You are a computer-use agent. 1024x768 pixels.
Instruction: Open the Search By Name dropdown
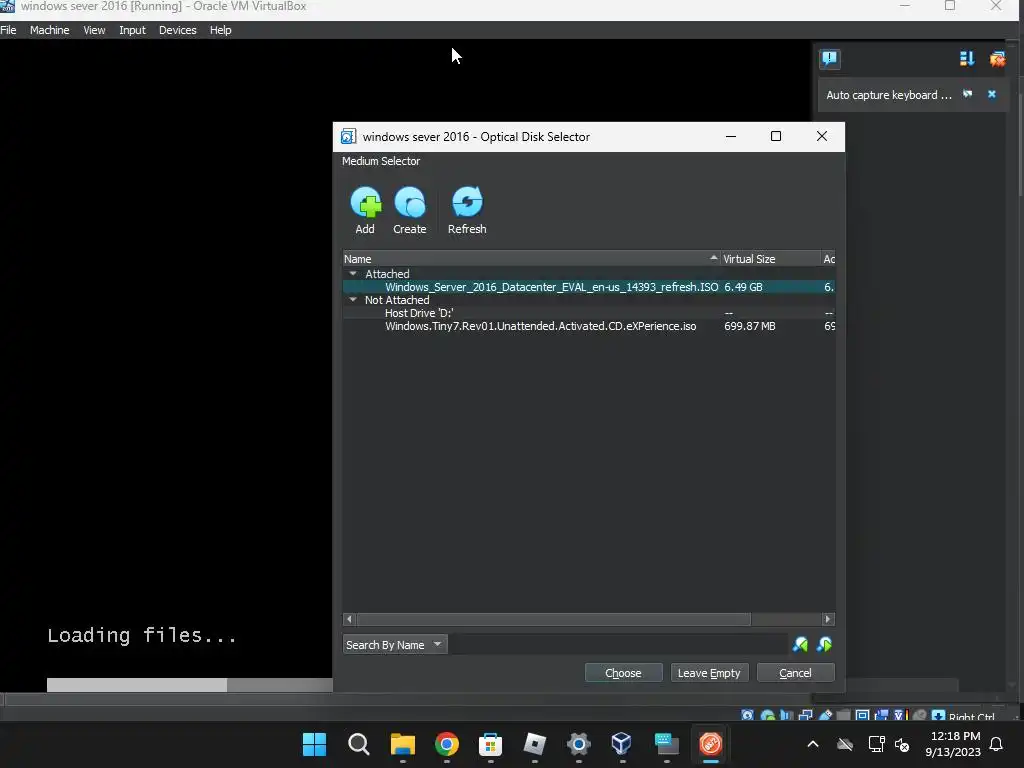pyautogui.click(x=394, y=645)
